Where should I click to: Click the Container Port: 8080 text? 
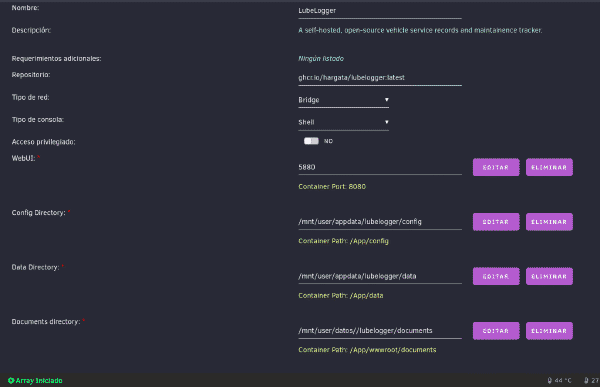(x=332, y=186)
